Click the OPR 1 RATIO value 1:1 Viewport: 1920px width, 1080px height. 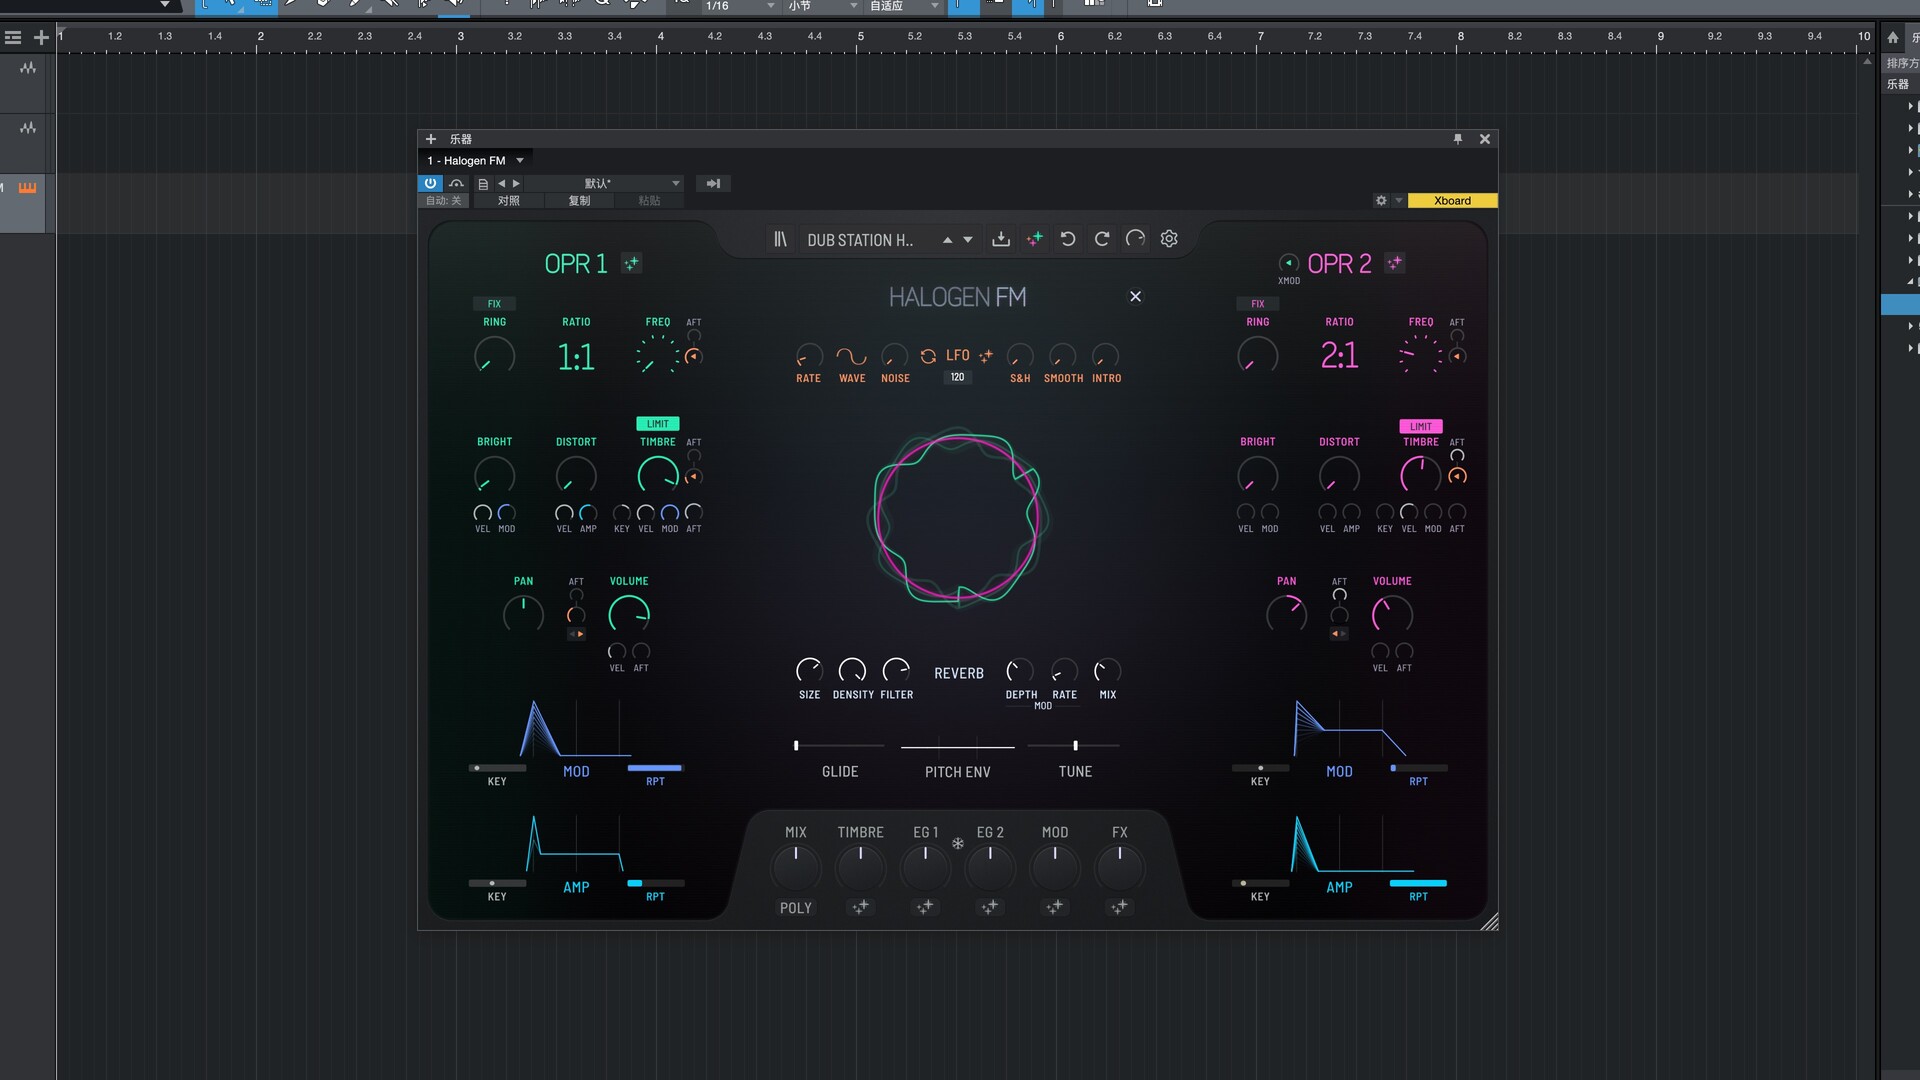576,357
